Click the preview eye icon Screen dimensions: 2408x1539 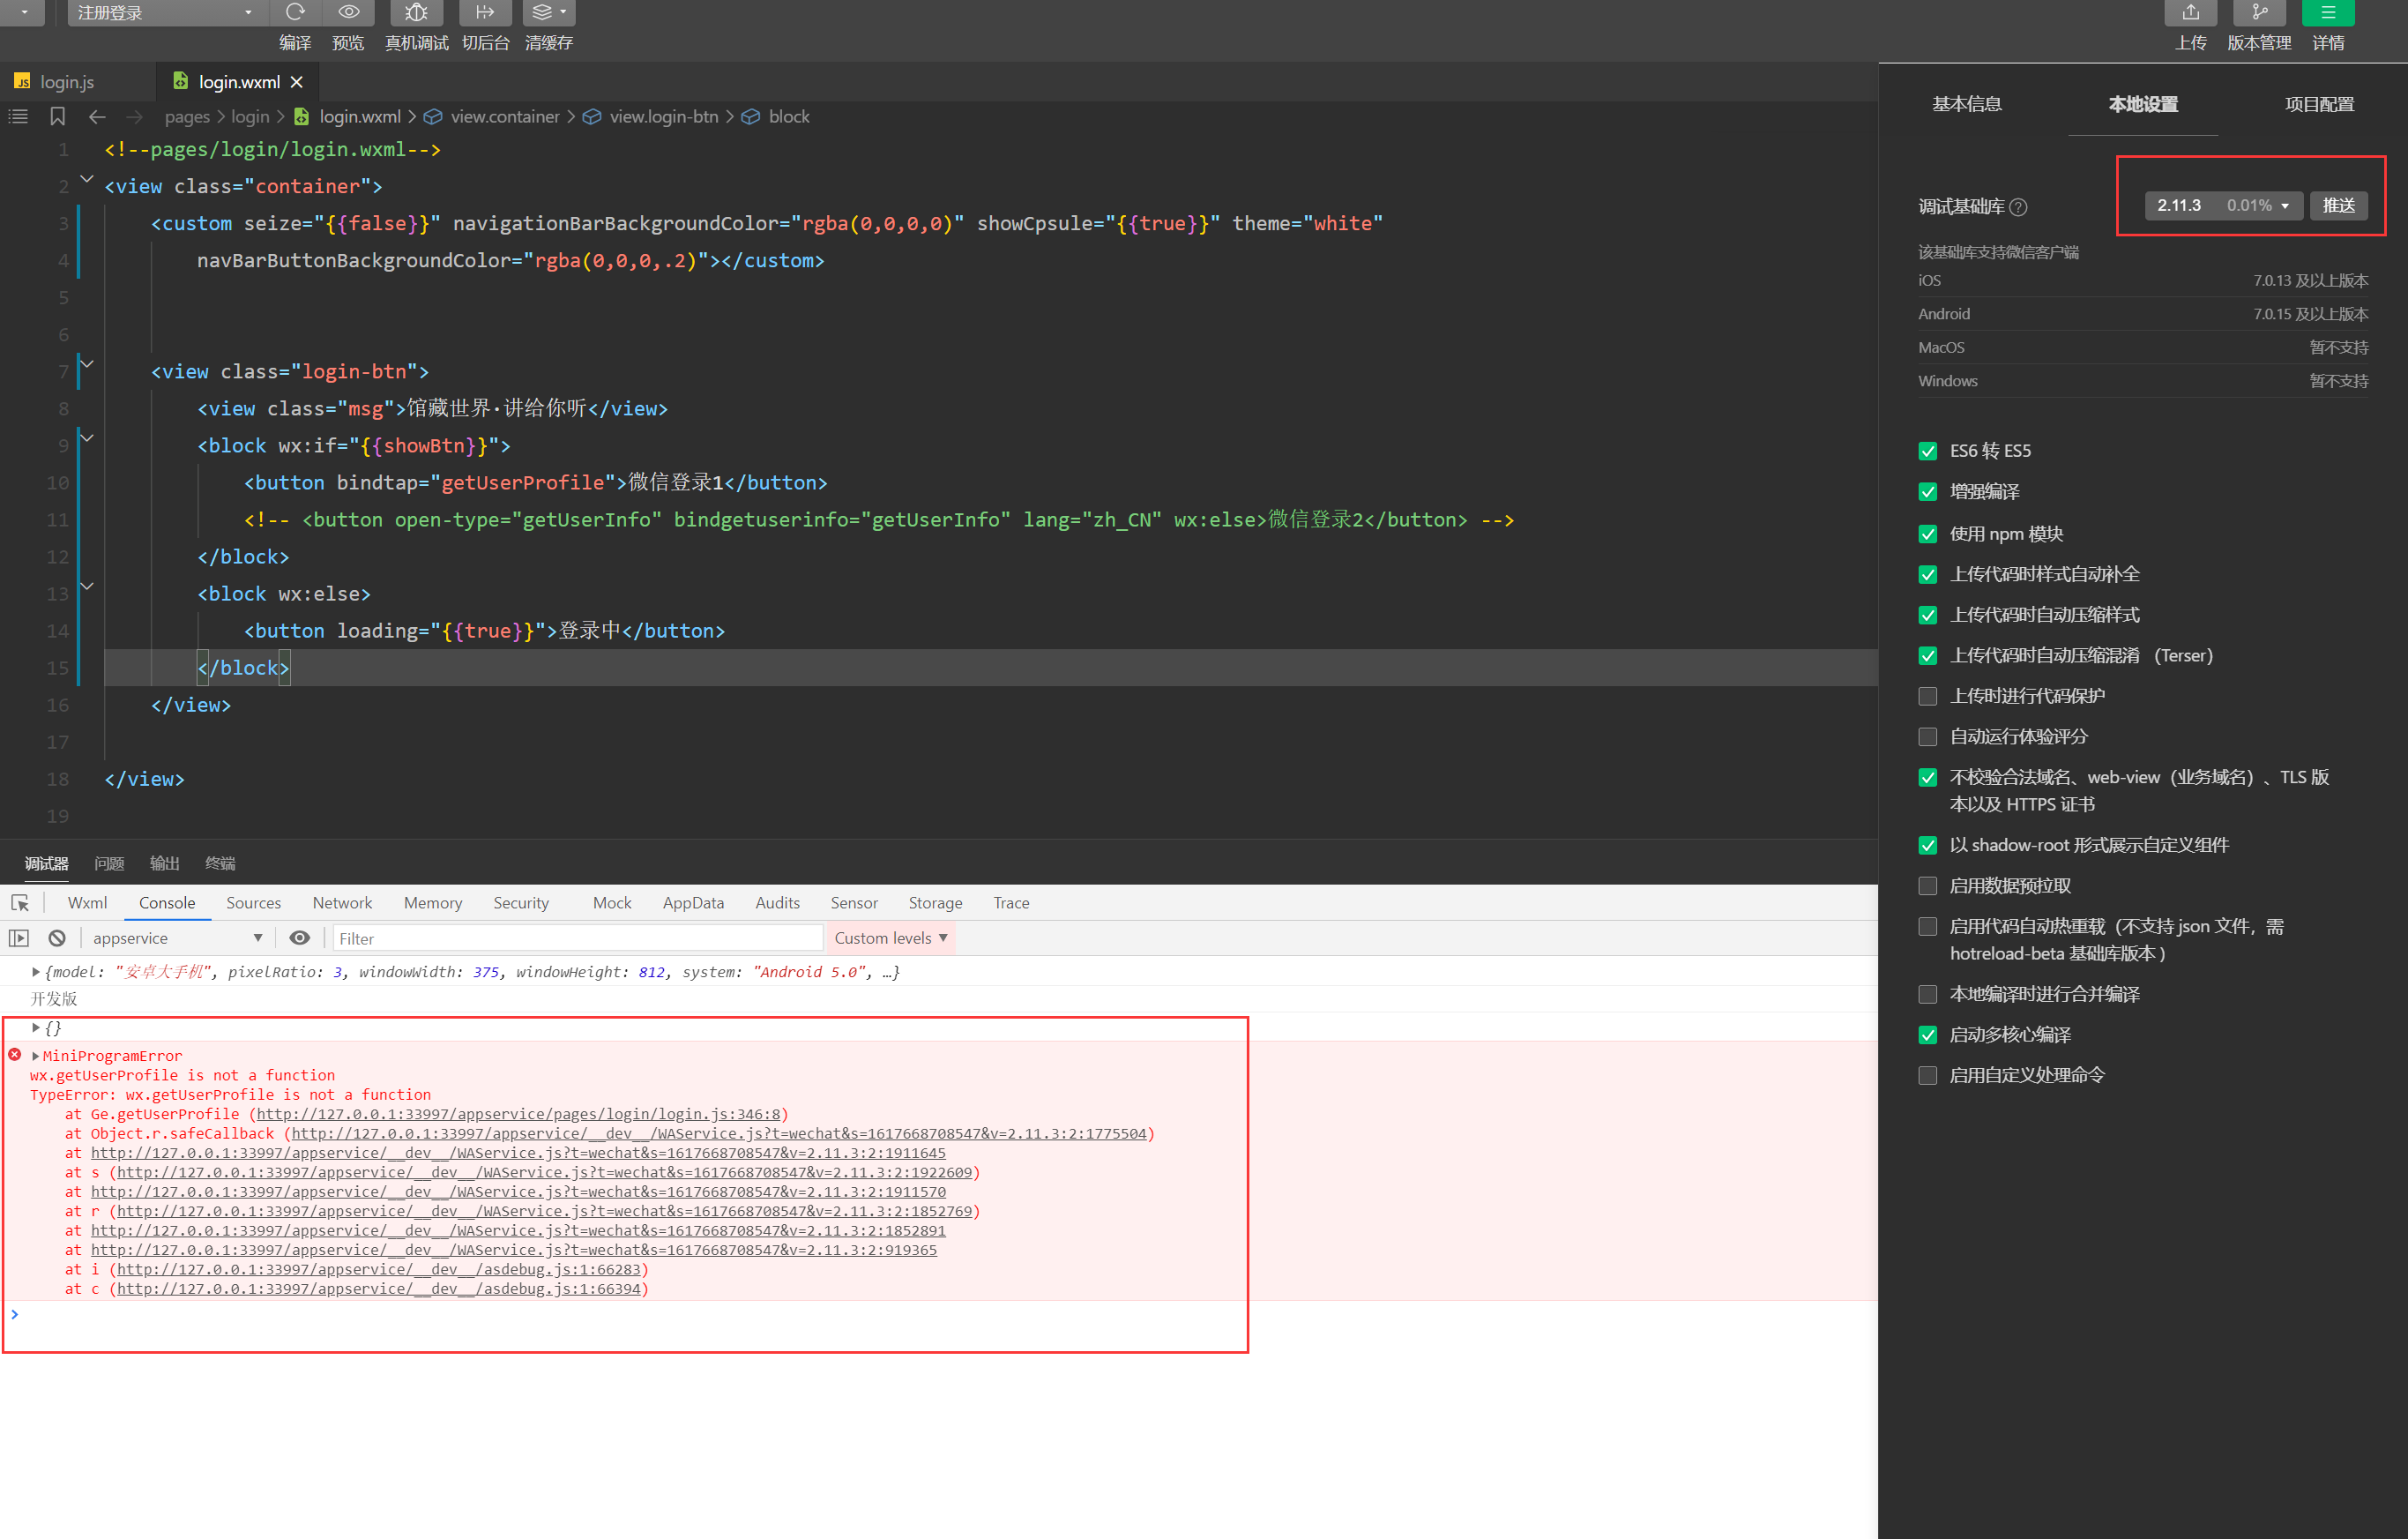point(348,12)
